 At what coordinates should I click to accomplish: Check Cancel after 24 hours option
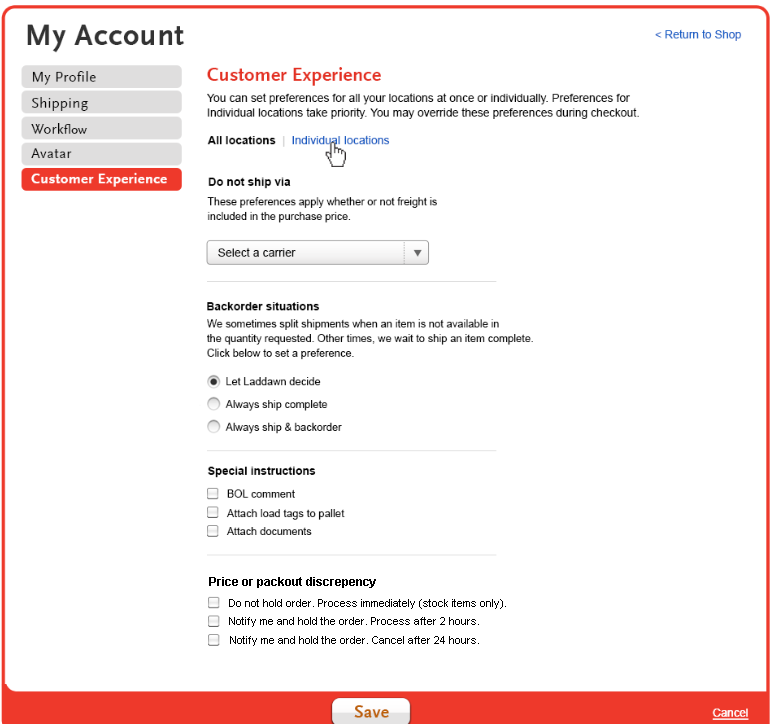pos(213,640)
